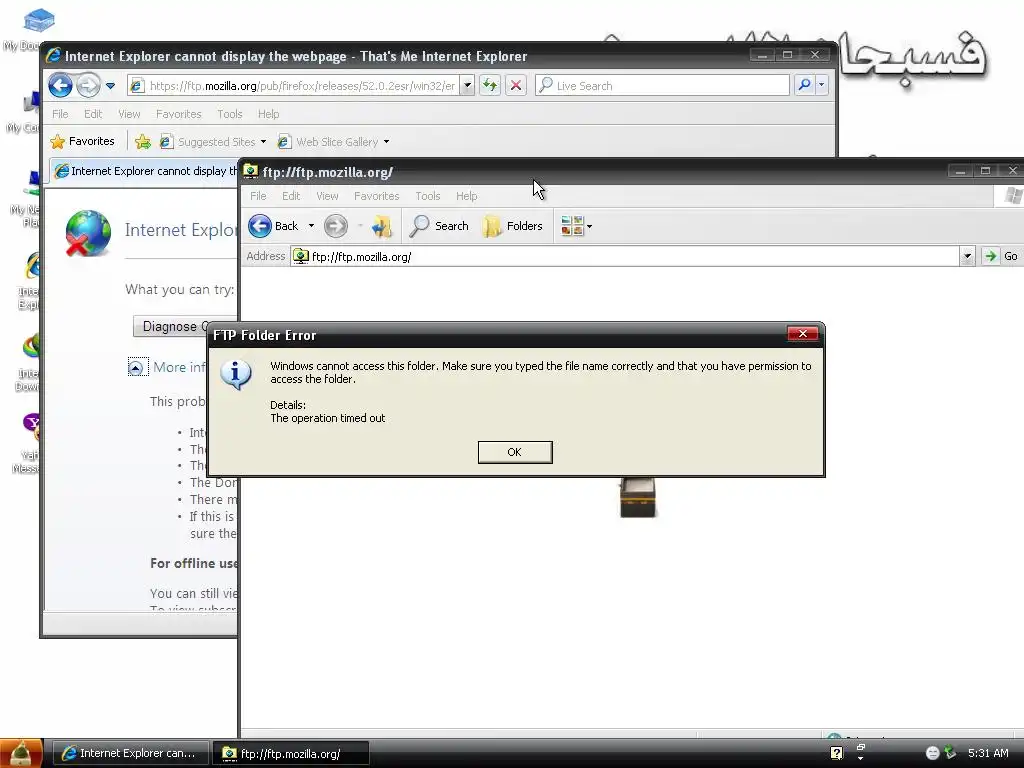Close the FTP Folder Error dialog
The image size is (1024, 768).
(803, 334)
